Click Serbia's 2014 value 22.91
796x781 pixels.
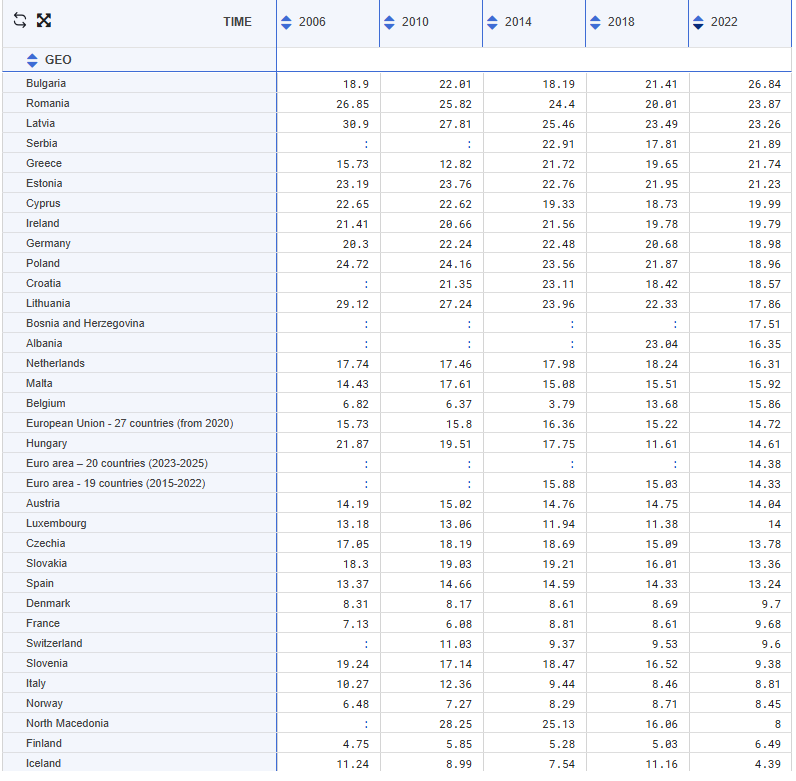pyautogui.click(x=558, y=144)
